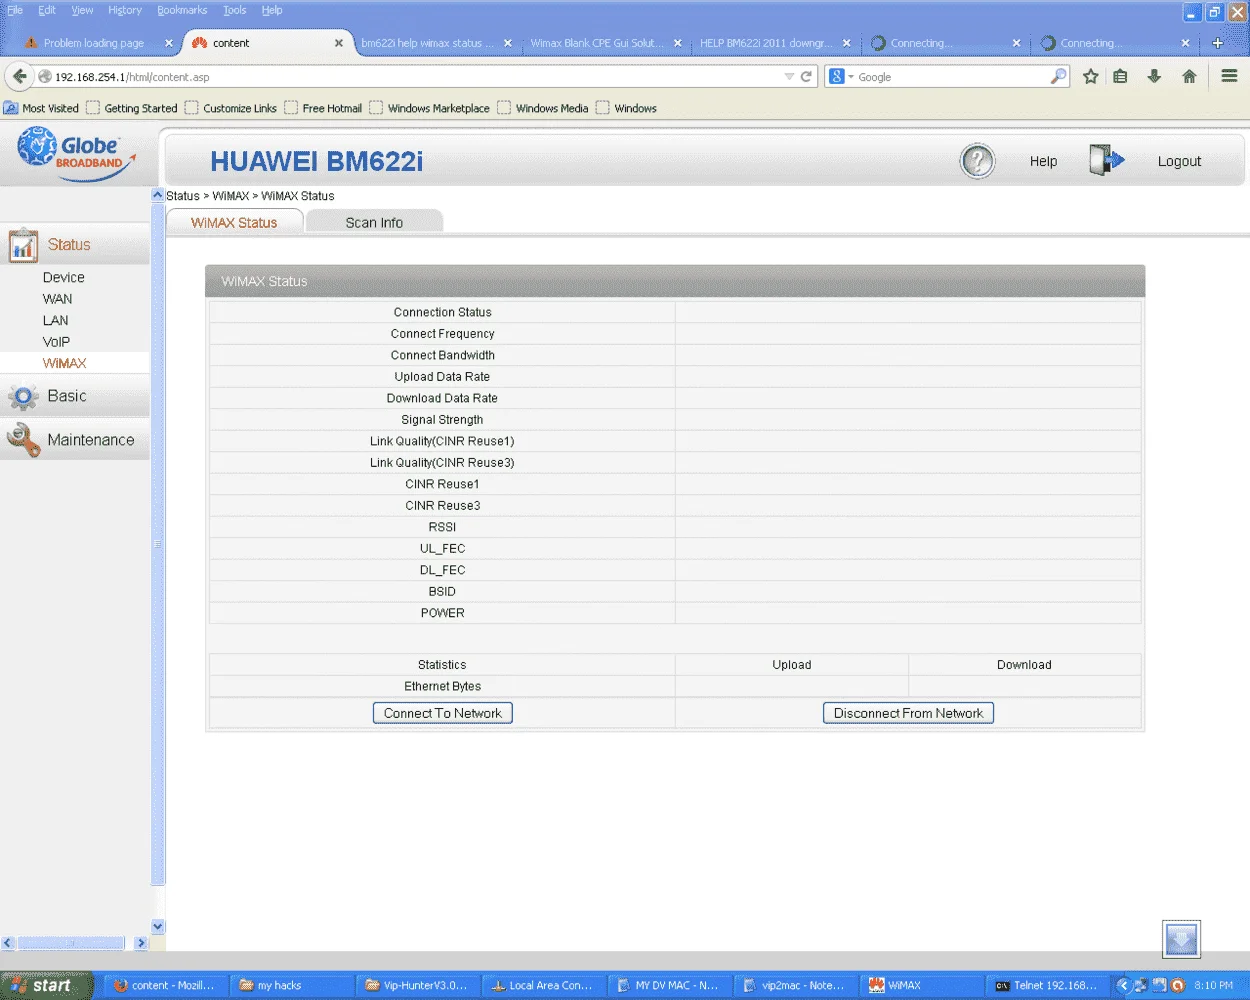Switch to the Scan Info tab
Viewport: 1250px width, 1000px height.
pos(374,222)
